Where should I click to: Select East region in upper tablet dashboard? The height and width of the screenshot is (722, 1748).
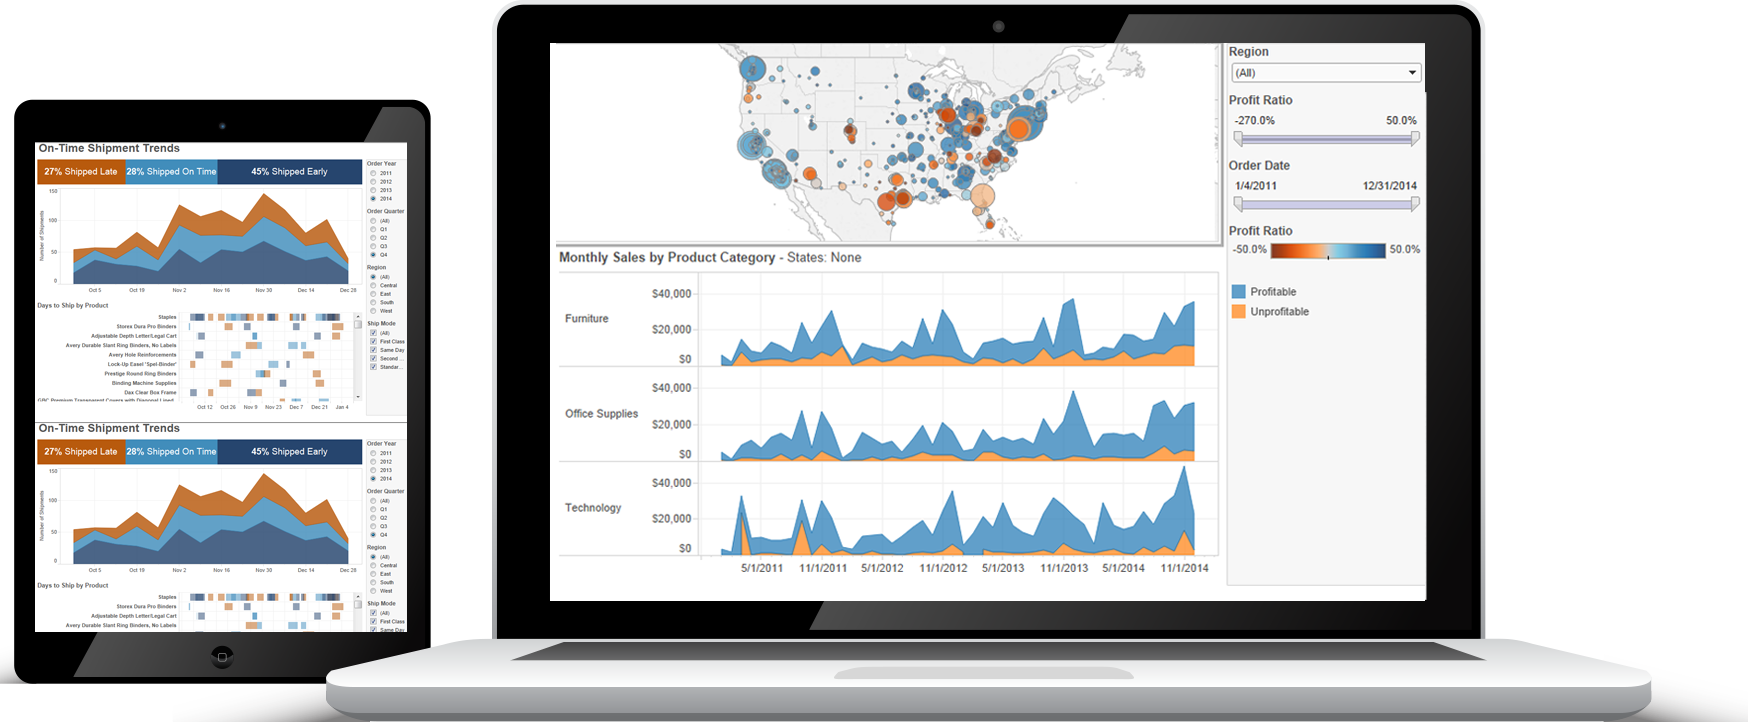click(374, 294)
